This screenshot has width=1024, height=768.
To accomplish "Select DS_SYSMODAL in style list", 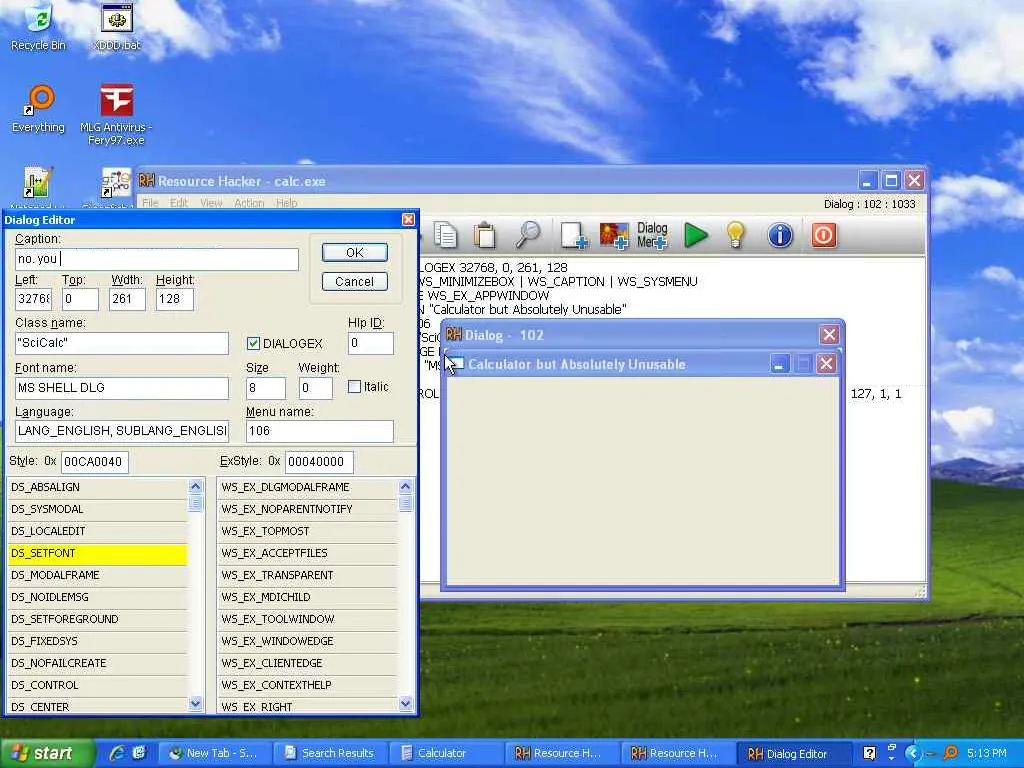I will click(x=97, y=509).
